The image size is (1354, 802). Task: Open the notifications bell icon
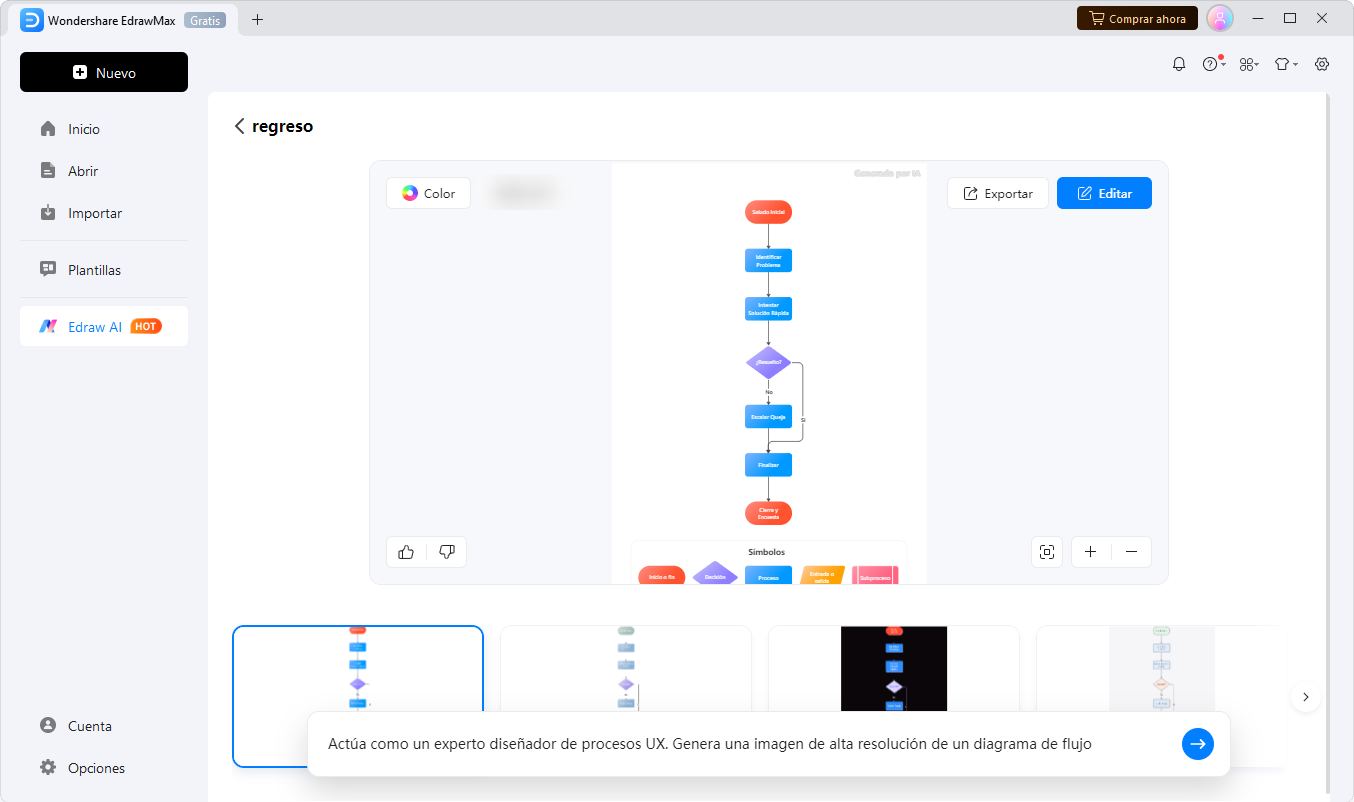click(1178, 63)
